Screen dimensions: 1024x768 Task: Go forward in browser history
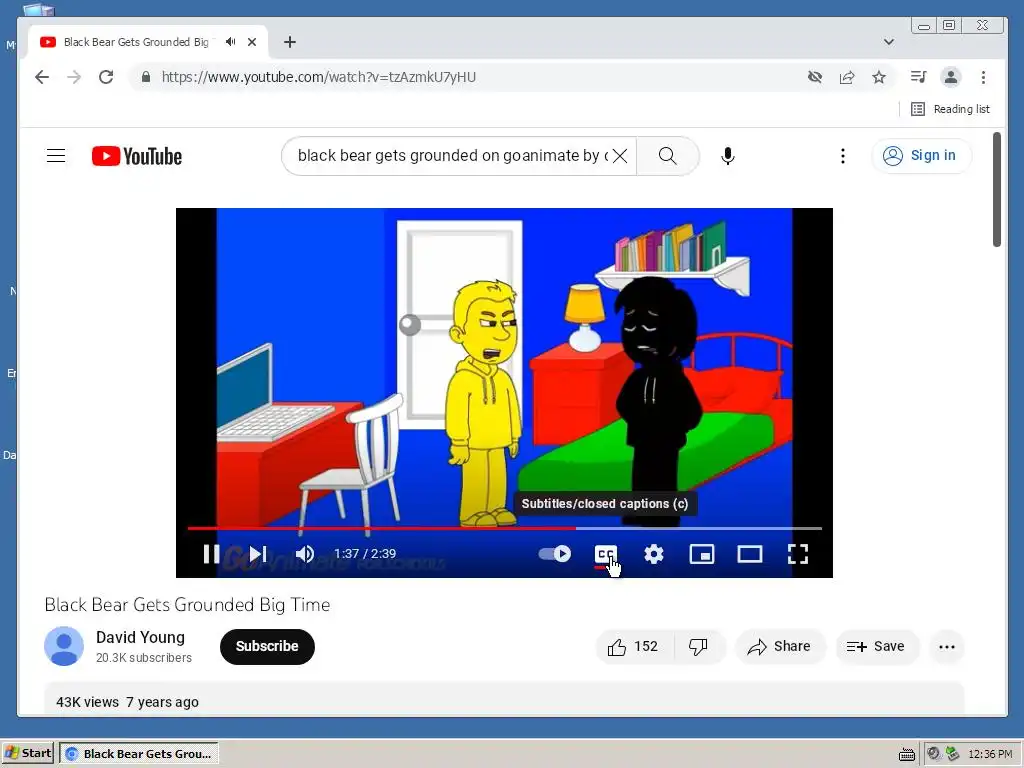click(x=74, y=77)
